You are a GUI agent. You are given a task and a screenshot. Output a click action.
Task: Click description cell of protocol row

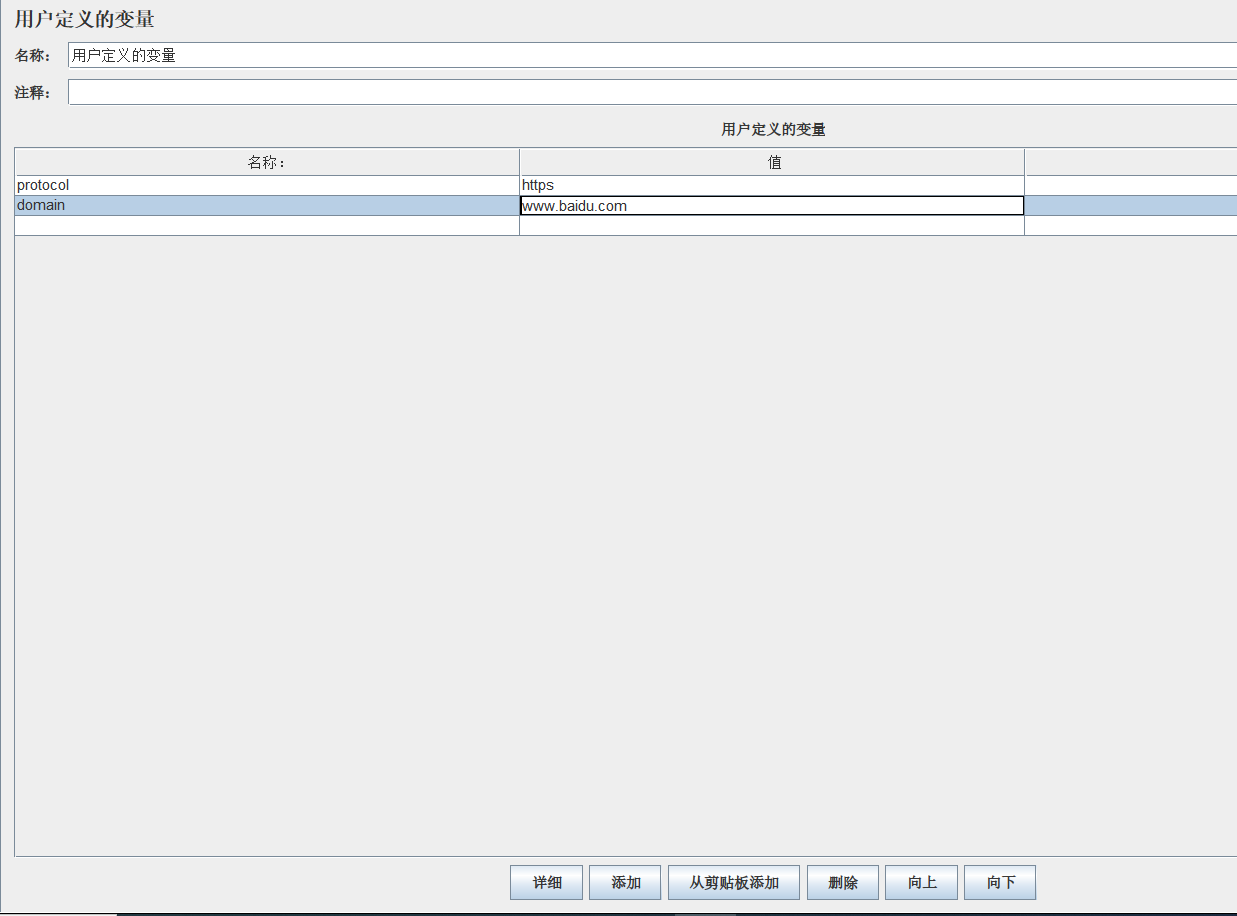(x=1131, y=185)
